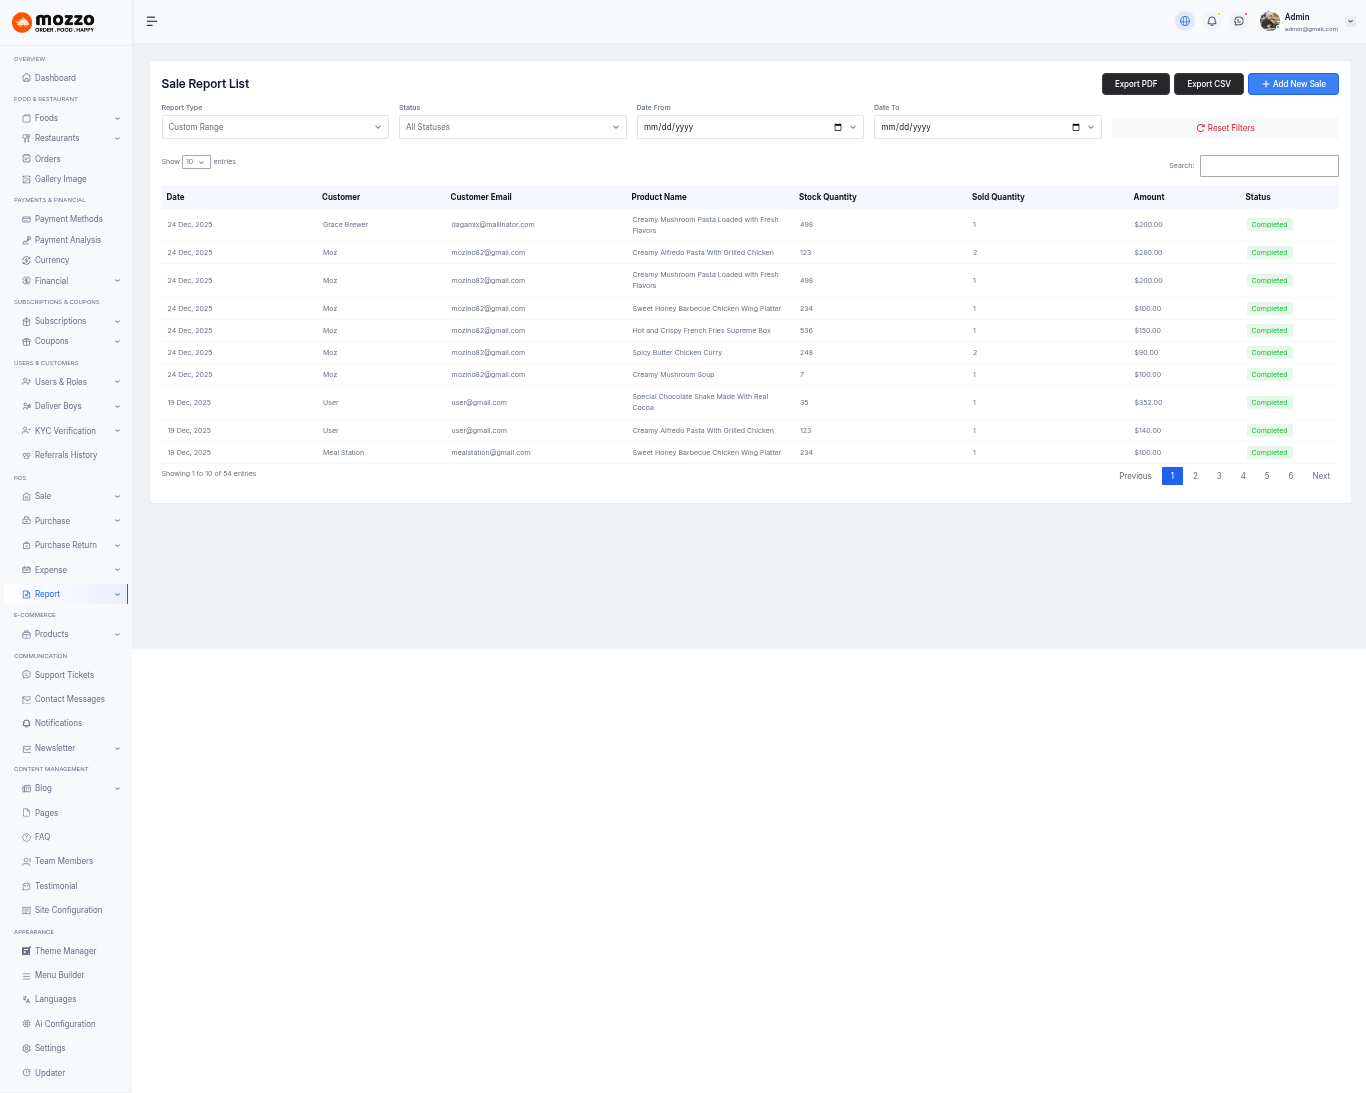Open the Report Type dropdown
The width and height of the screenshot is (1366, 1093).
[x=275, y=127]
